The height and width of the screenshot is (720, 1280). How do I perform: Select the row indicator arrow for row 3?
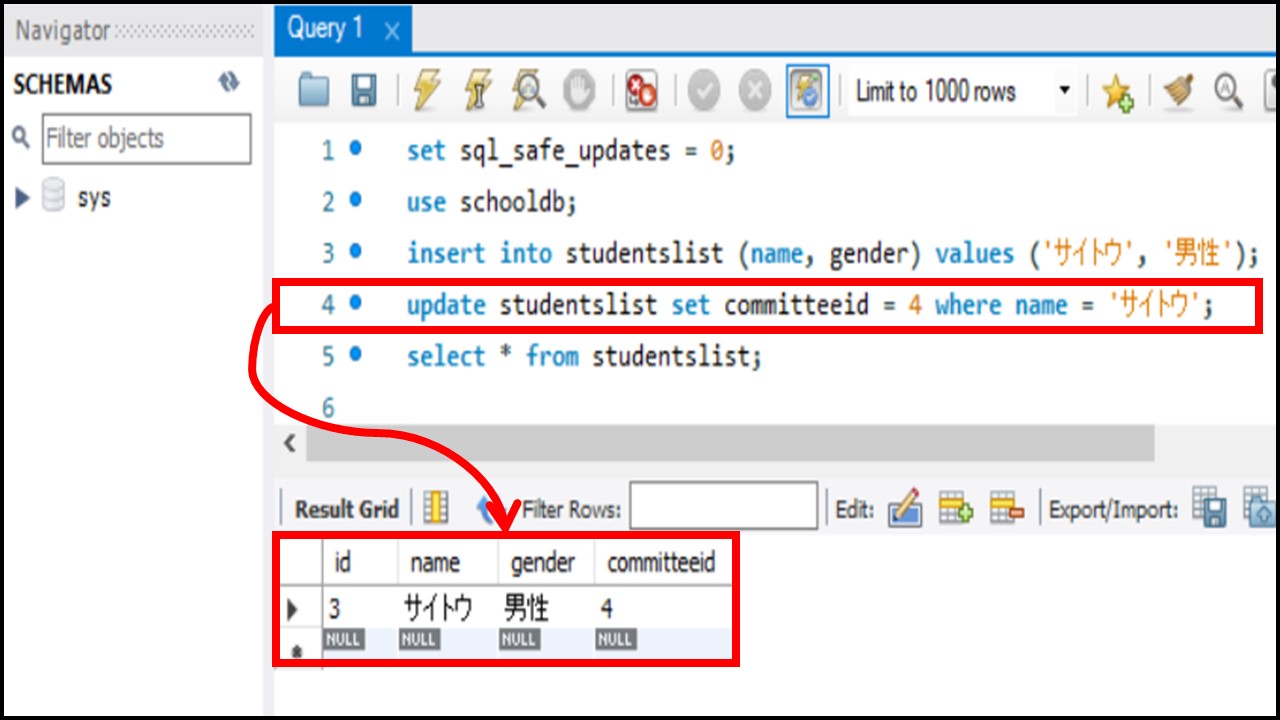[x=293, y=608]
